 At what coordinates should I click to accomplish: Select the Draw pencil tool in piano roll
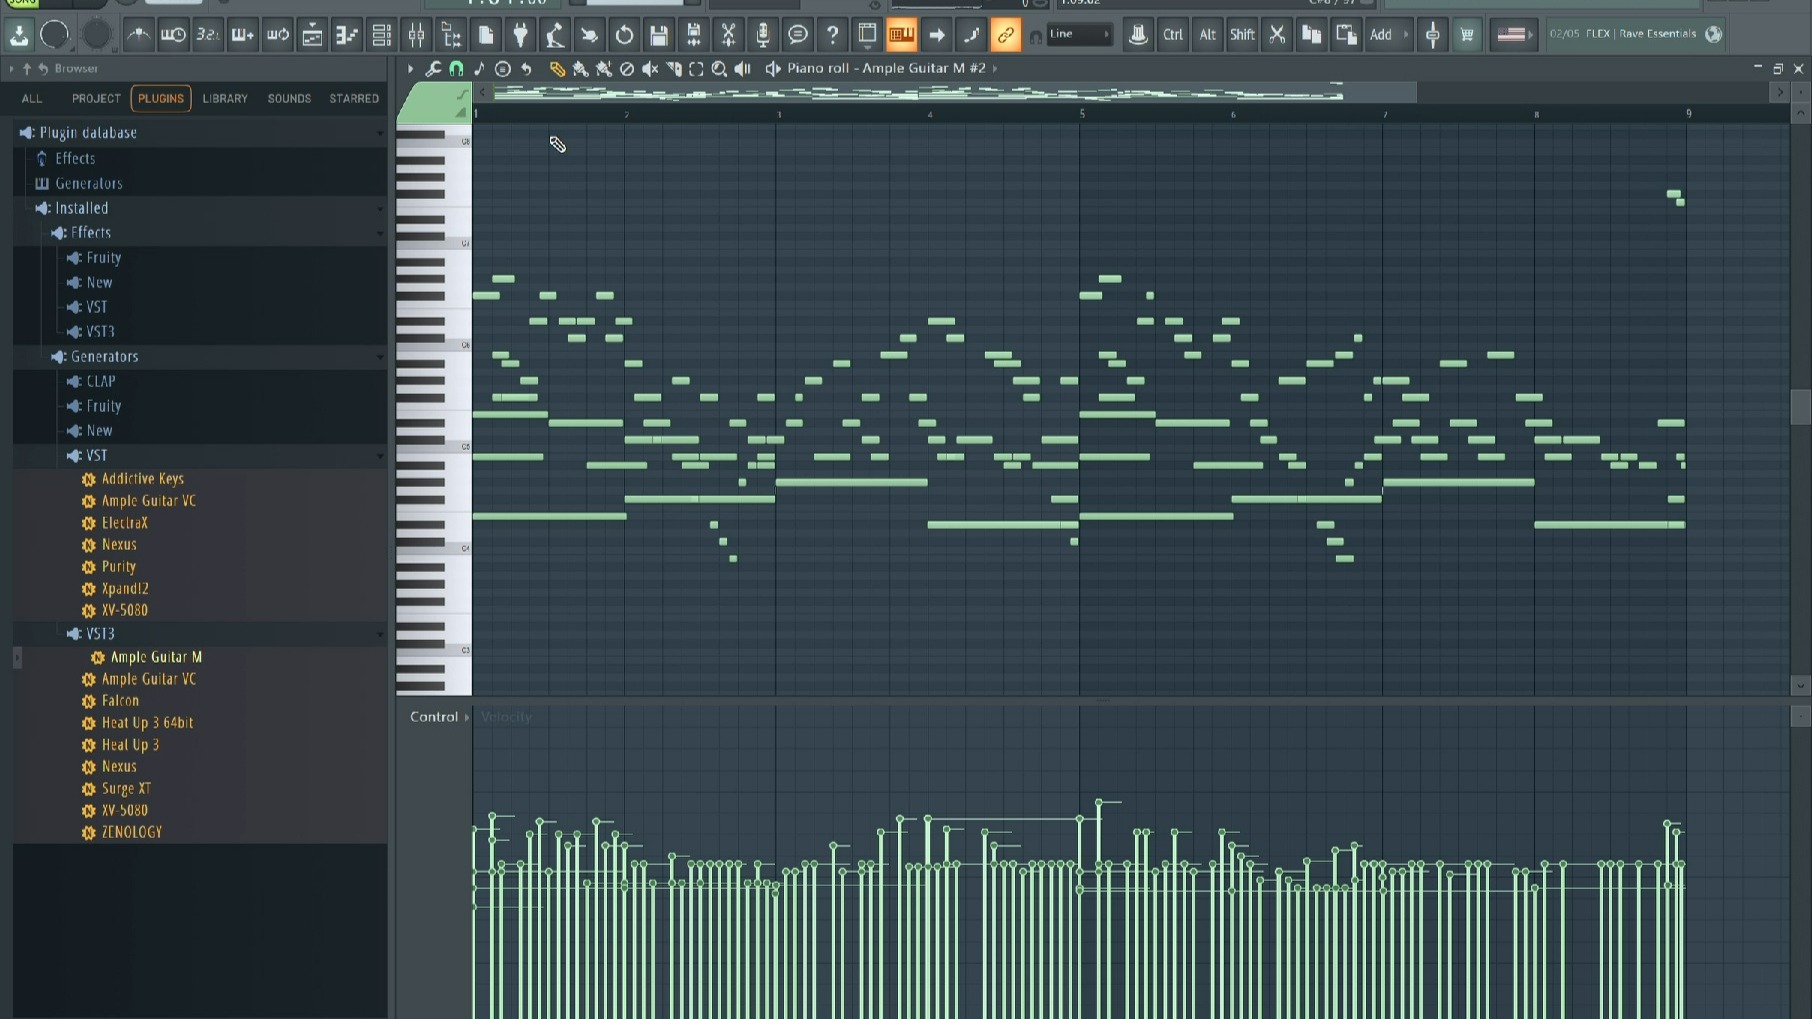557,69
